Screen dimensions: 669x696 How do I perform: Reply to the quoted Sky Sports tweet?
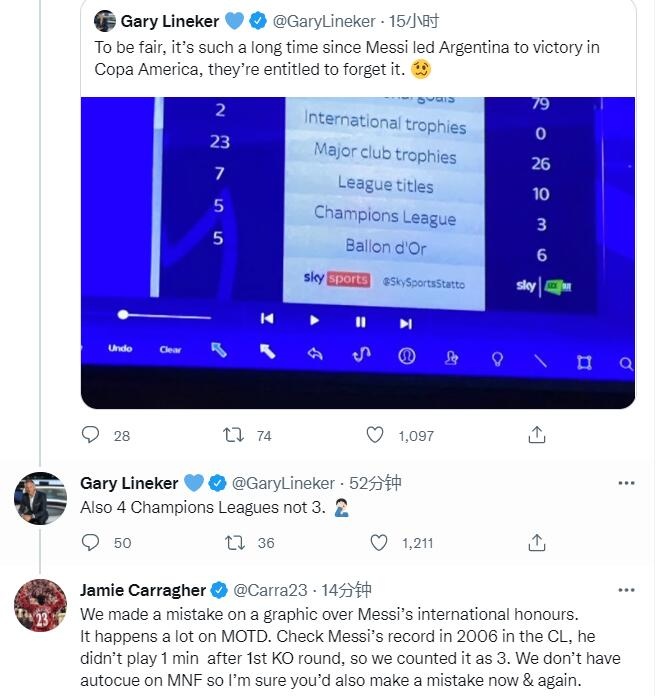(91, 435)
